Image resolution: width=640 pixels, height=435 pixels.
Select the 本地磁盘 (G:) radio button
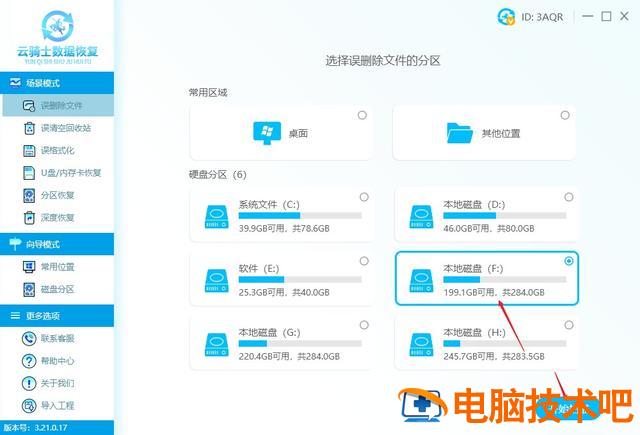364,325
